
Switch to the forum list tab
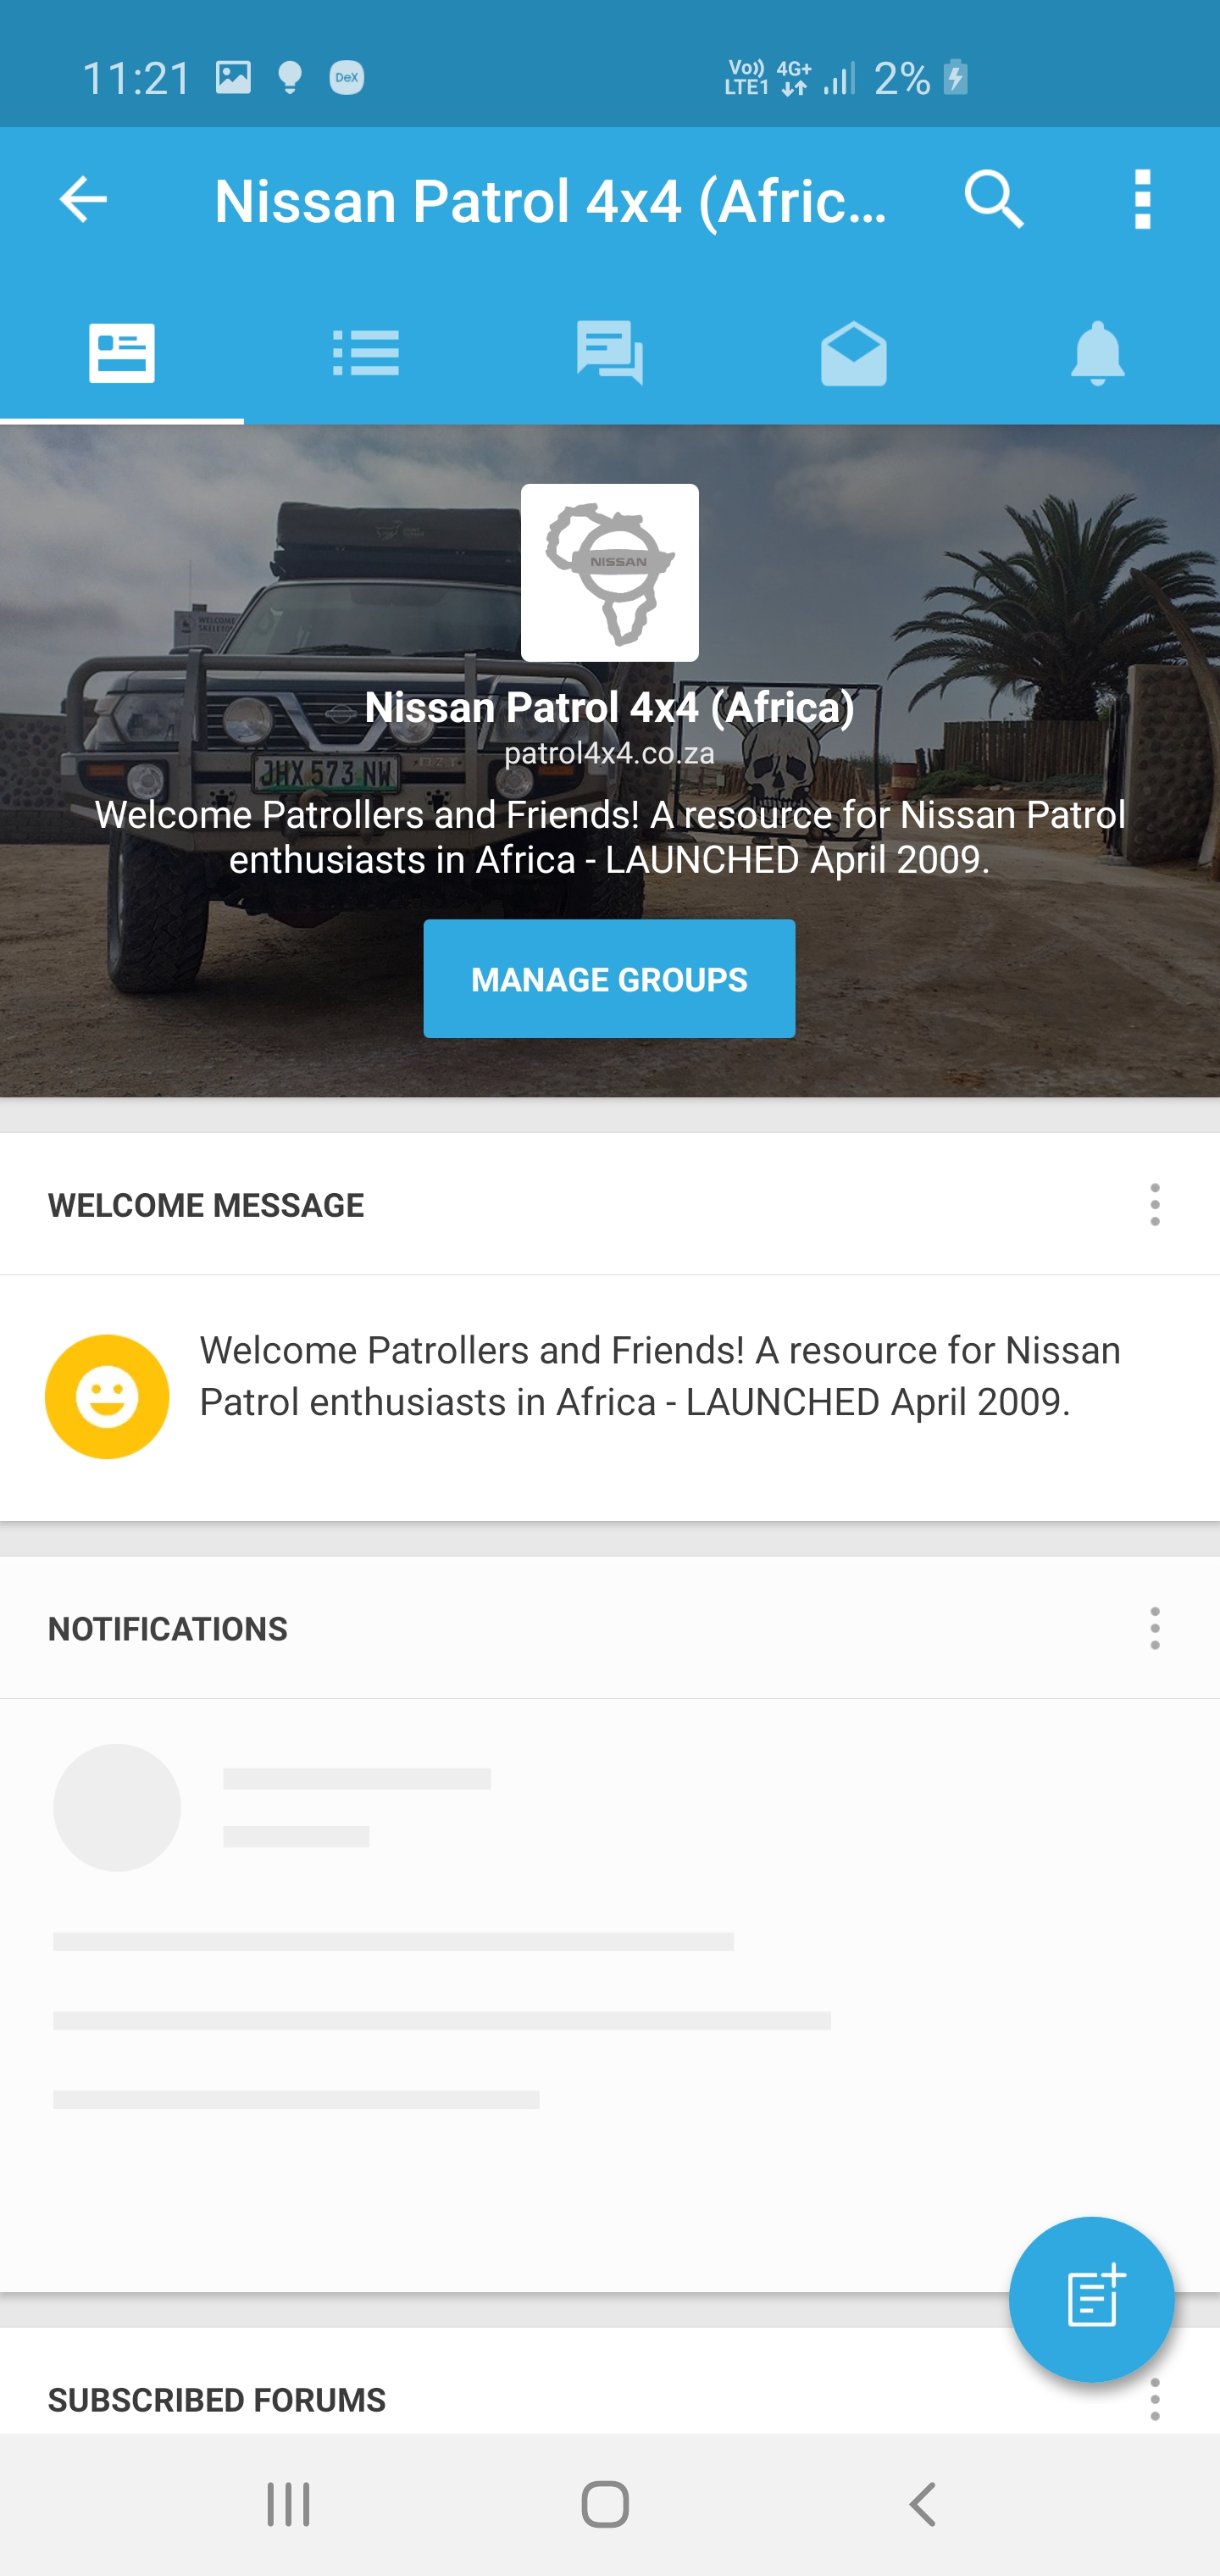366,352
